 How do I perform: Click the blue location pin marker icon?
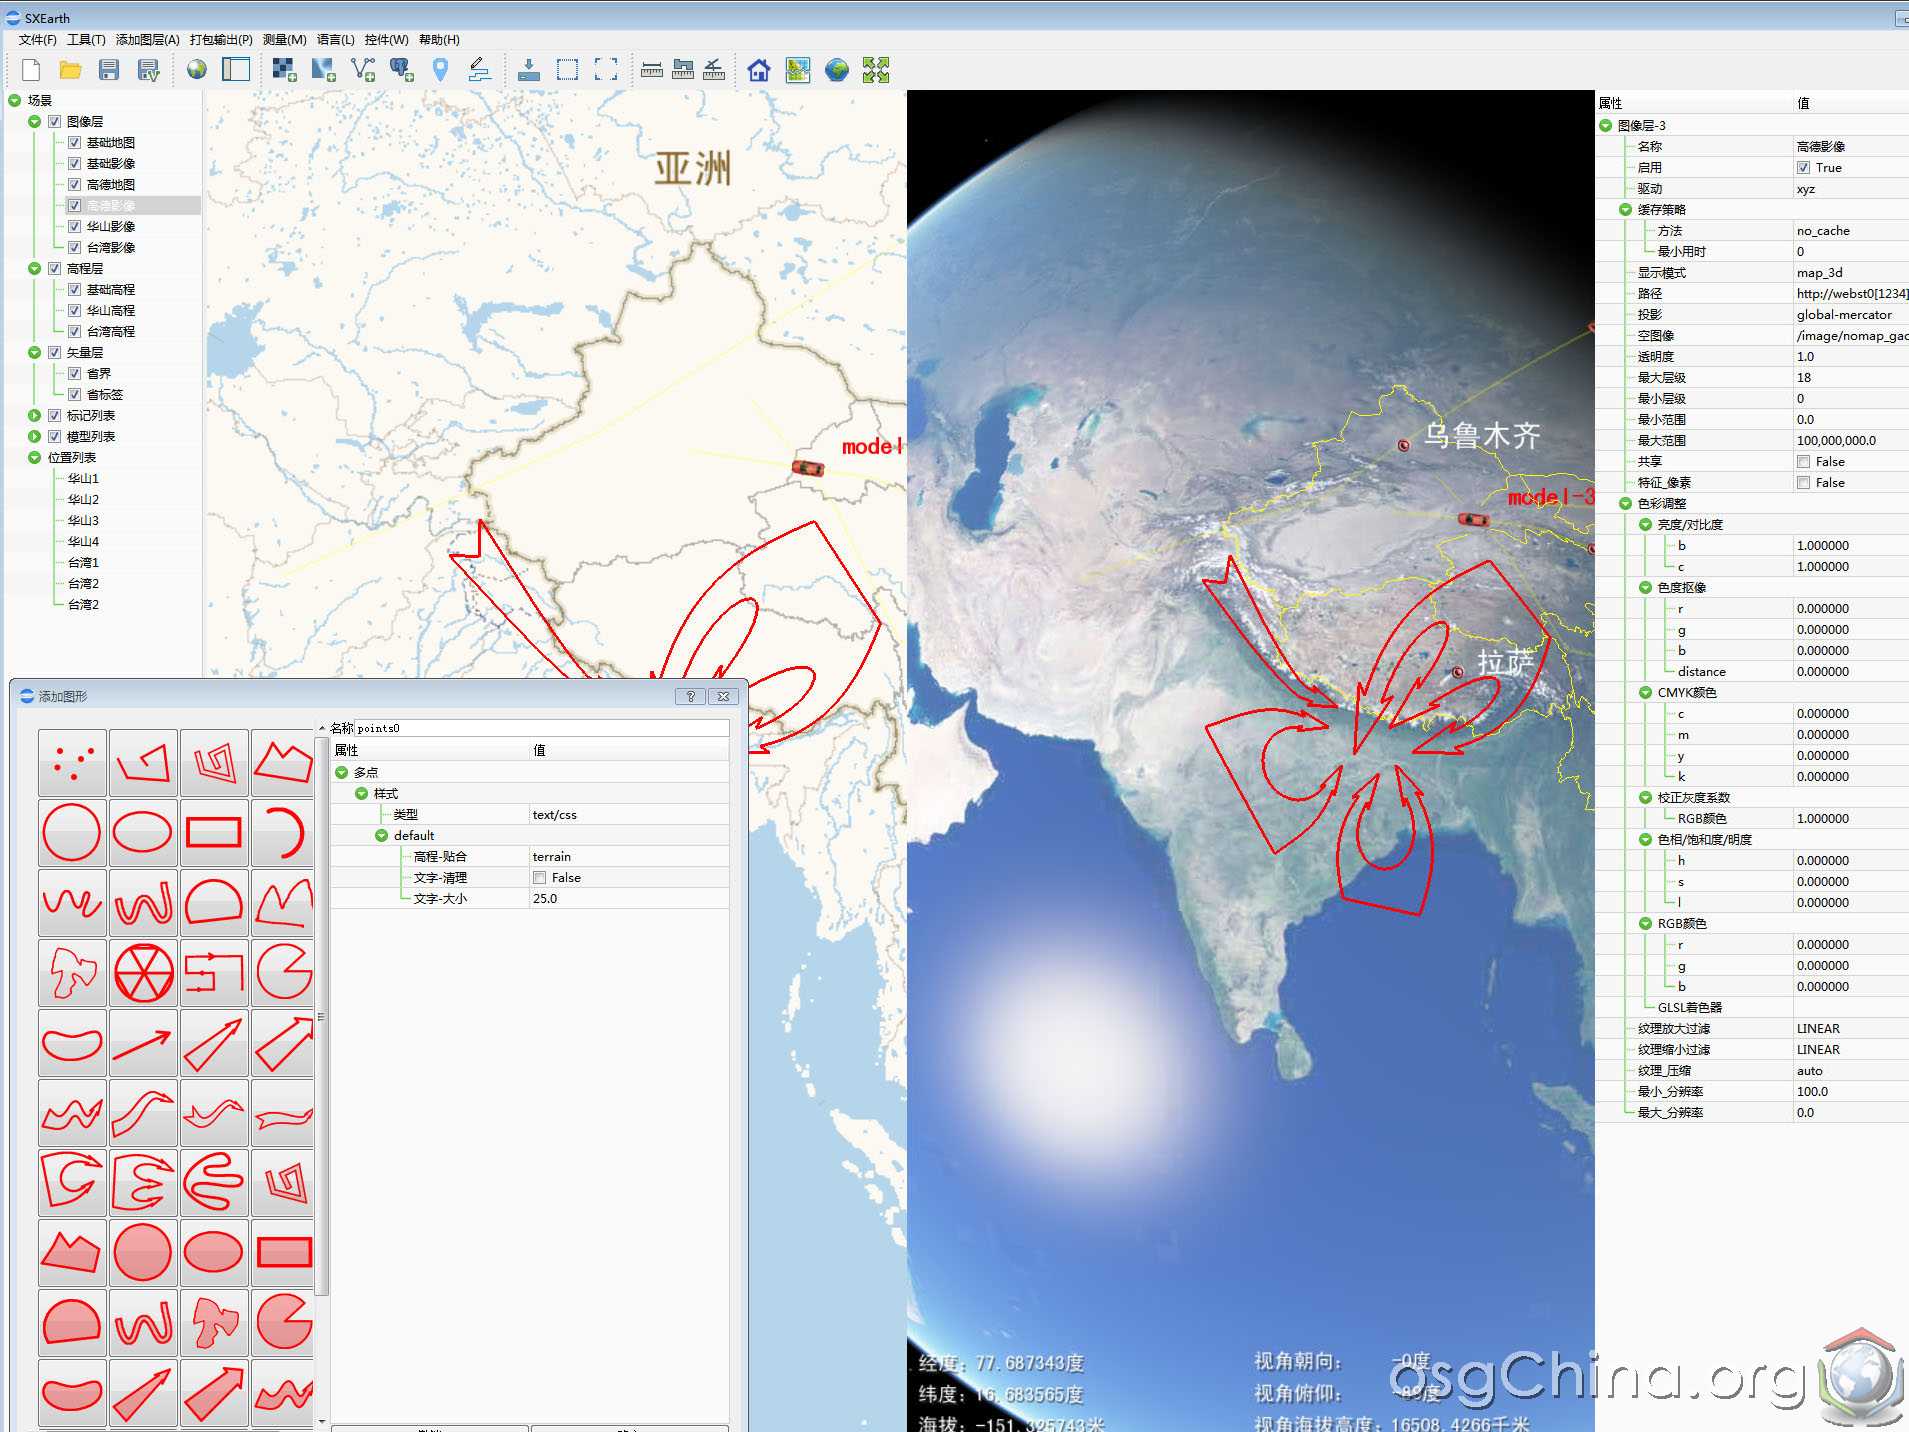point(440,69)
